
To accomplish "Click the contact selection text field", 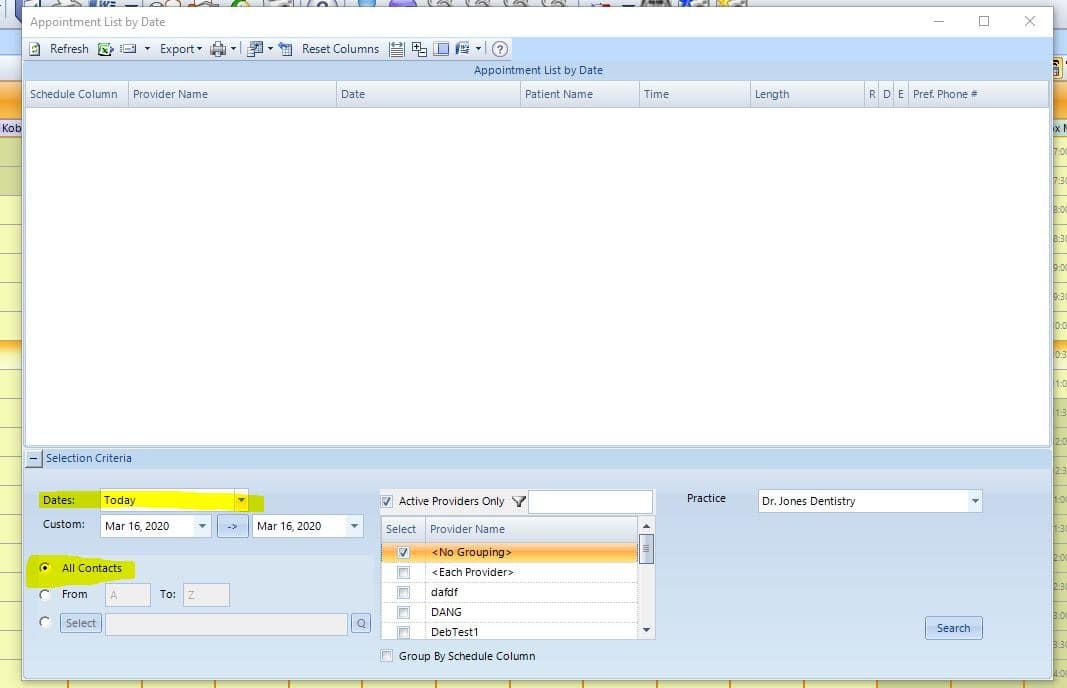I will [x=226, y=624].
